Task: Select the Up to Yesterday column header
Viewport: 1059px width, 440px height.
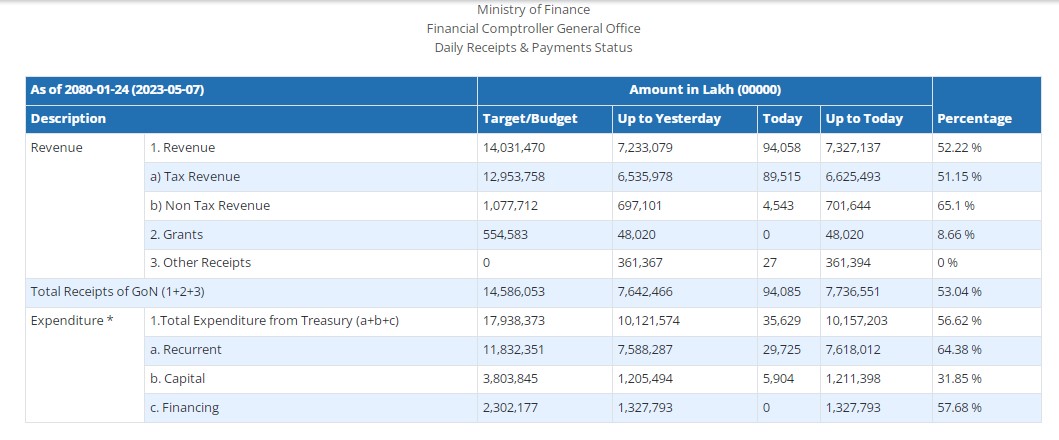Action: tap(669, 118)
